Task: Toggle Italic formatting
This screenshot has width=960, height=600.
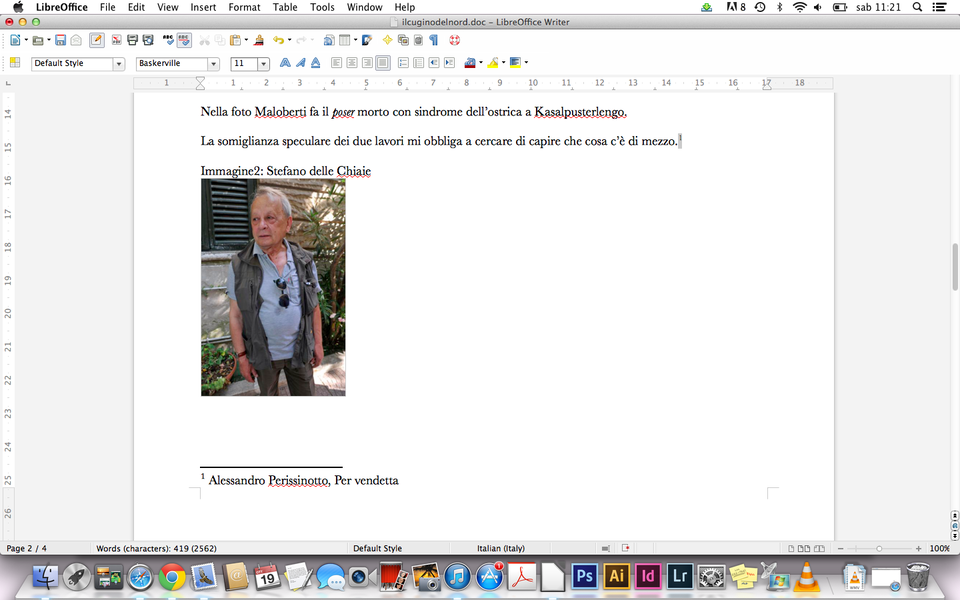Action: (x=300, y=63)
